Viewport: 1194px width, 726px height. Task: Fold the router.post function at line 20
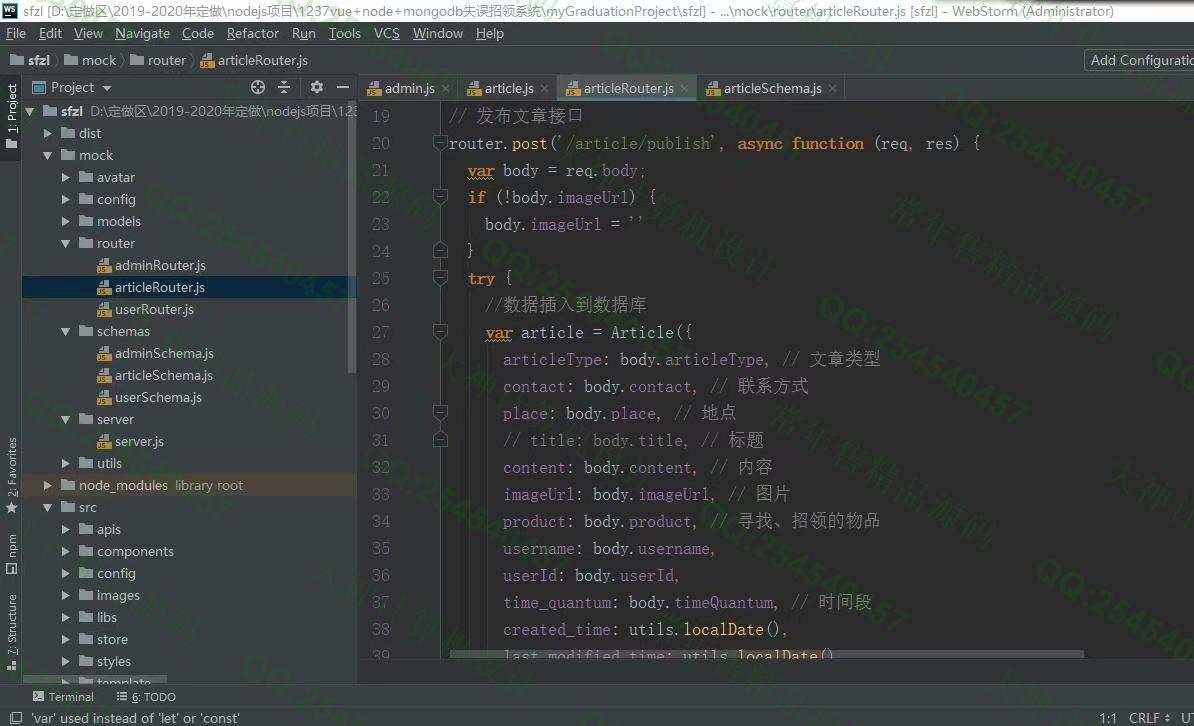click(439, 142)
